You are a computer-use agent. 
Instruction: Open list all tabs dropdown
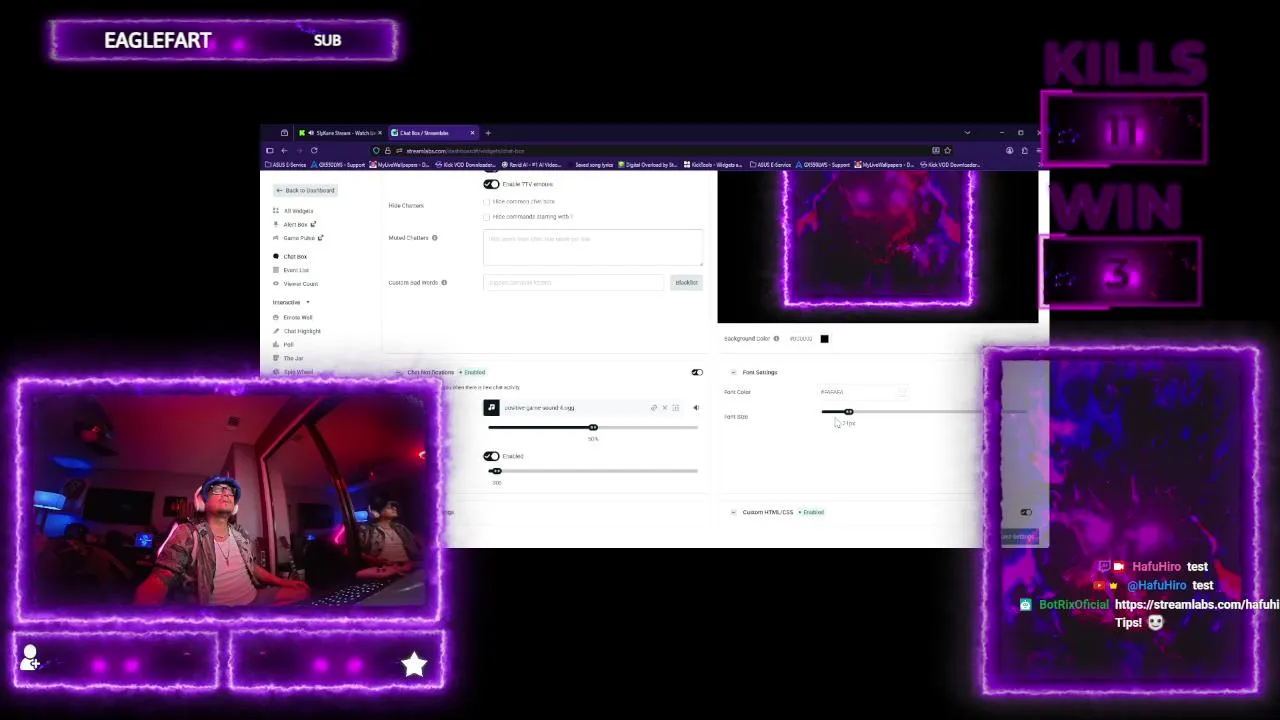click(967, 133)
